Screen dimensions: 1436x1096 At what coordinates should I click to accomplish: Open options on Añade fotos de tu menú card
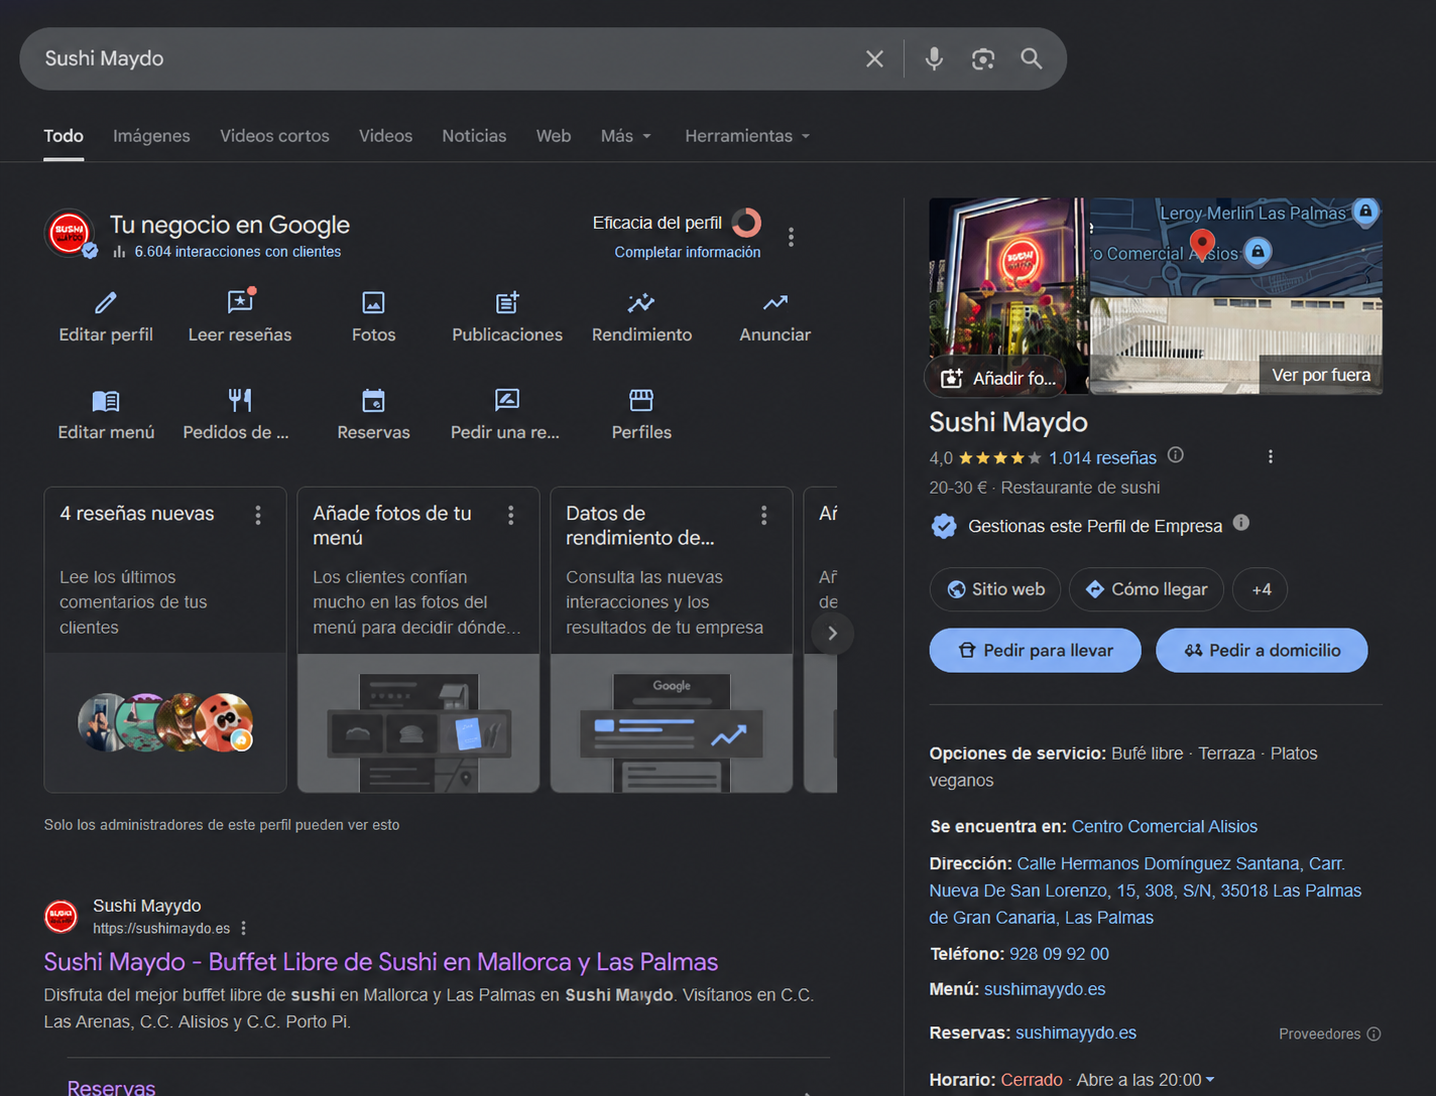coord(511,515)
